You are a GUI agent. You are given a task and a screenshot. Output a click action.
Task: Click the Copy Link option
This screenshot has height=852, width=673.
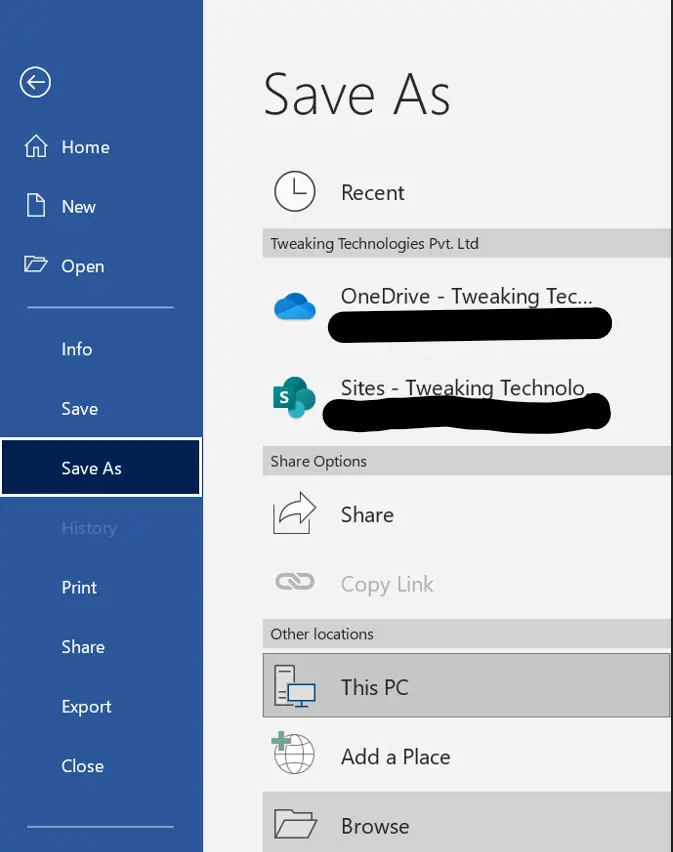(x=467, y=584)
